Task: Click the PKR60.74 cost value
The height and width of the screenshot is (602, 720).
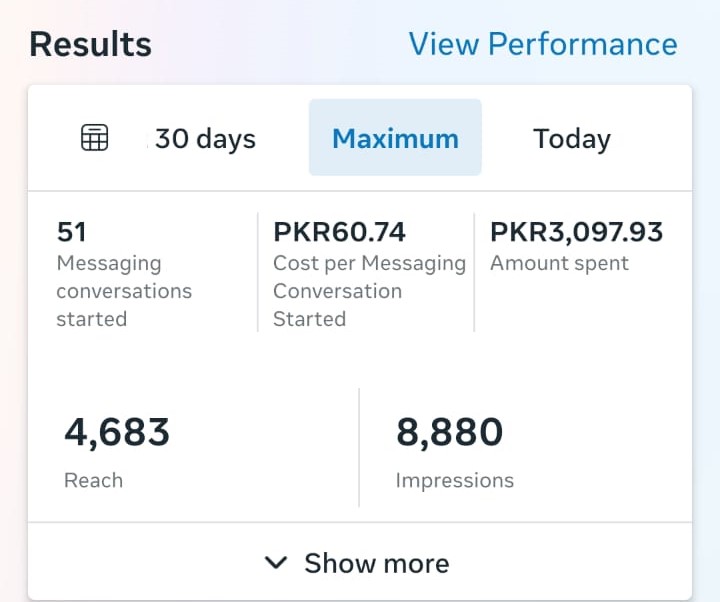Action: (339, 232)
